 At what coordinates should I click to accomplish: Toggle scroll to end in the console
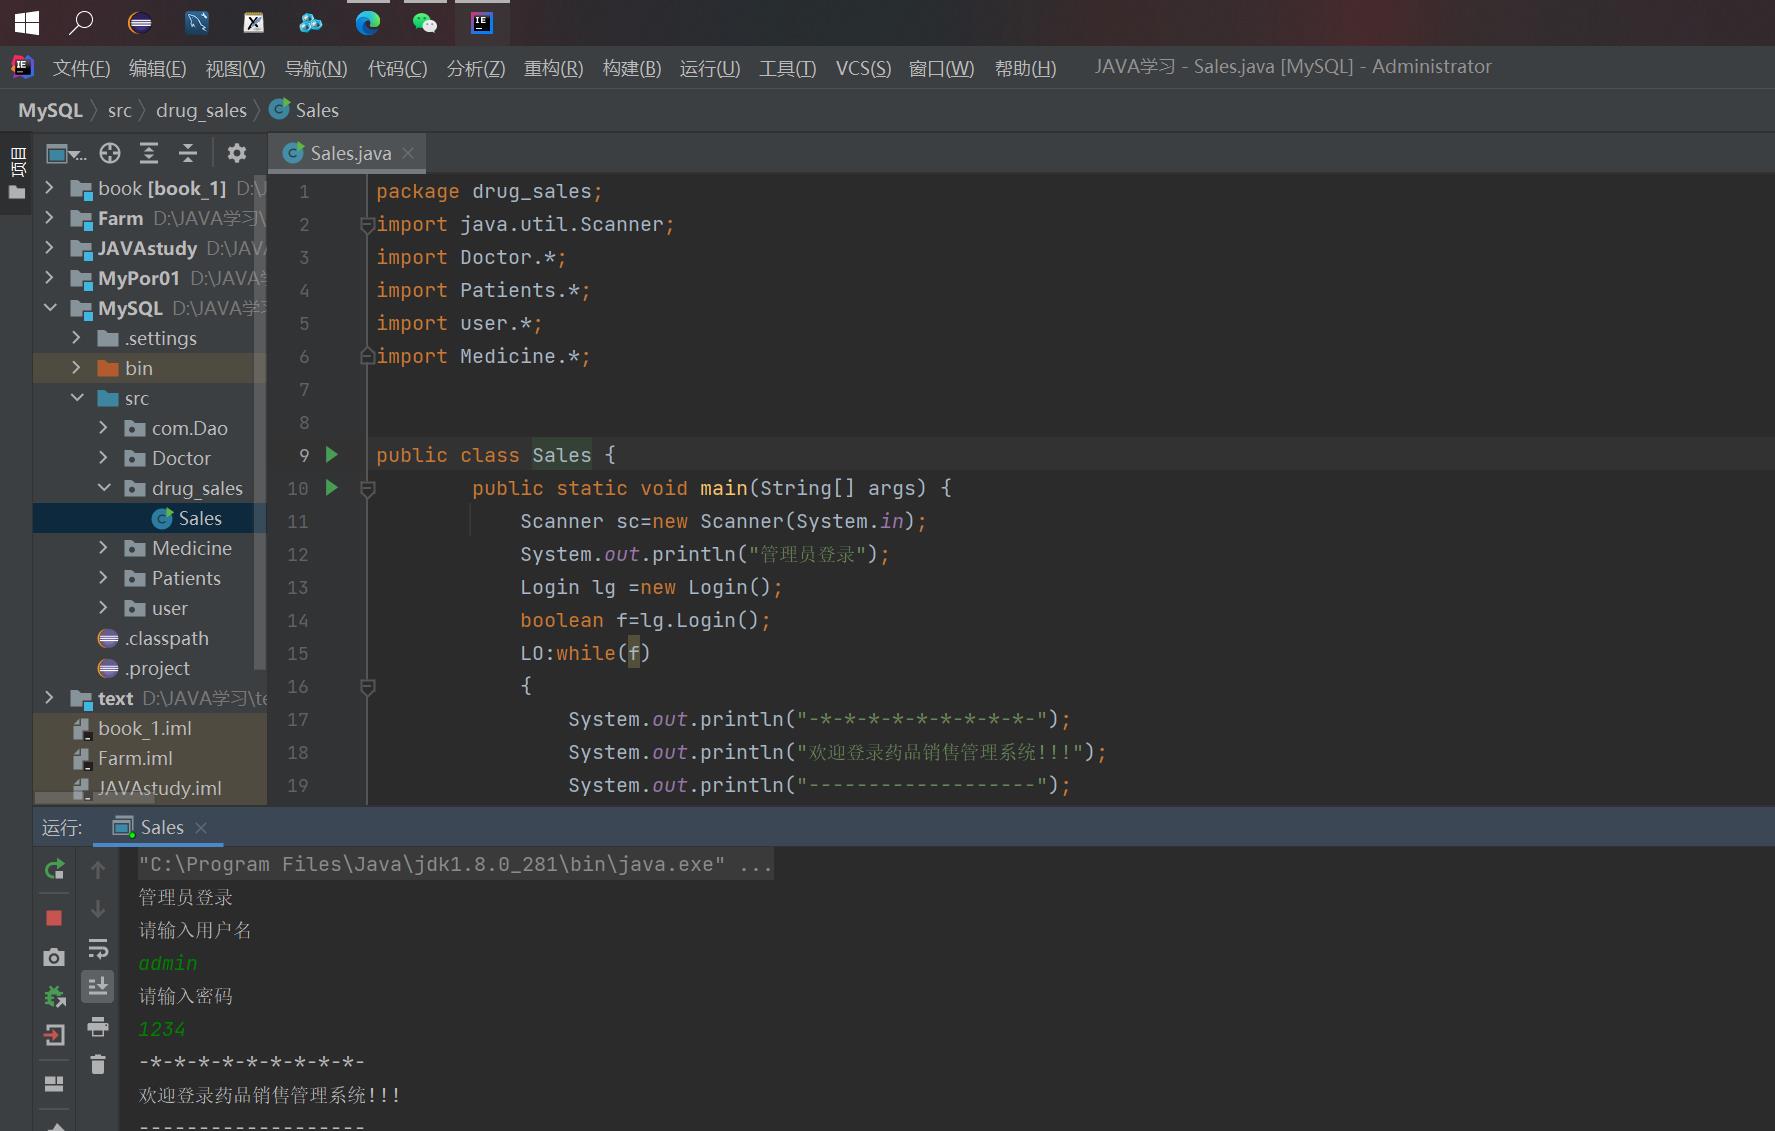tap(98, 987)
